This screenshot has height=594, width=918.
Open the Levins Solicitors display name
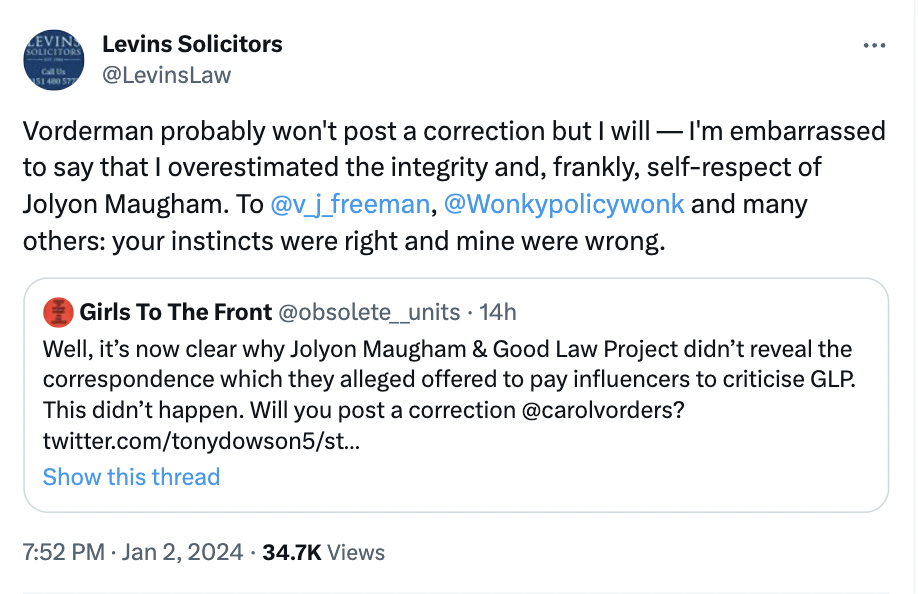pyautogui.click(x=192, y=44)
